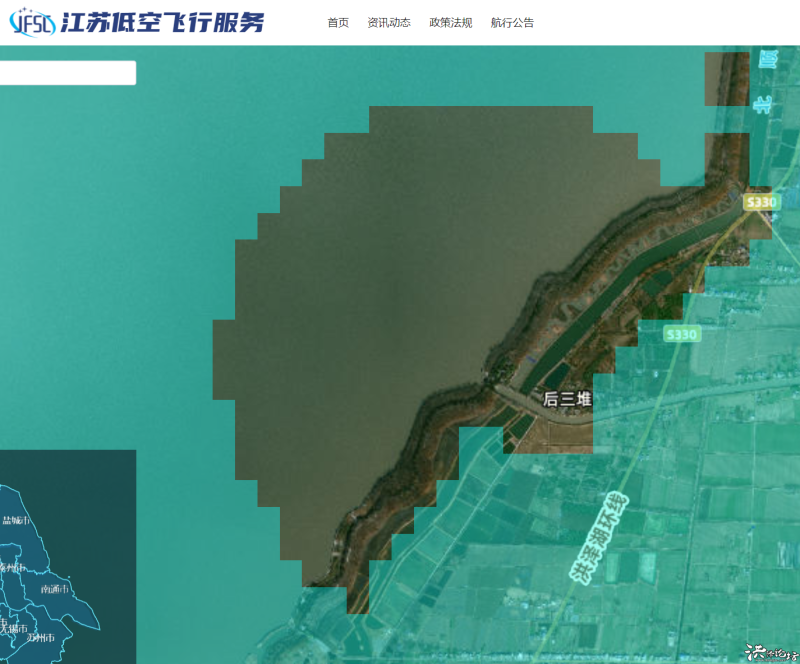Viewport: 800px width, 664px height.
Task: Focus the map search input box
Action: [66, 73]
